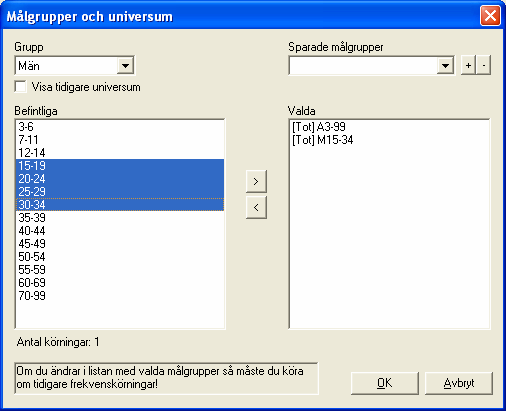Expand the Sparade målgrupper dropdown

445,65
